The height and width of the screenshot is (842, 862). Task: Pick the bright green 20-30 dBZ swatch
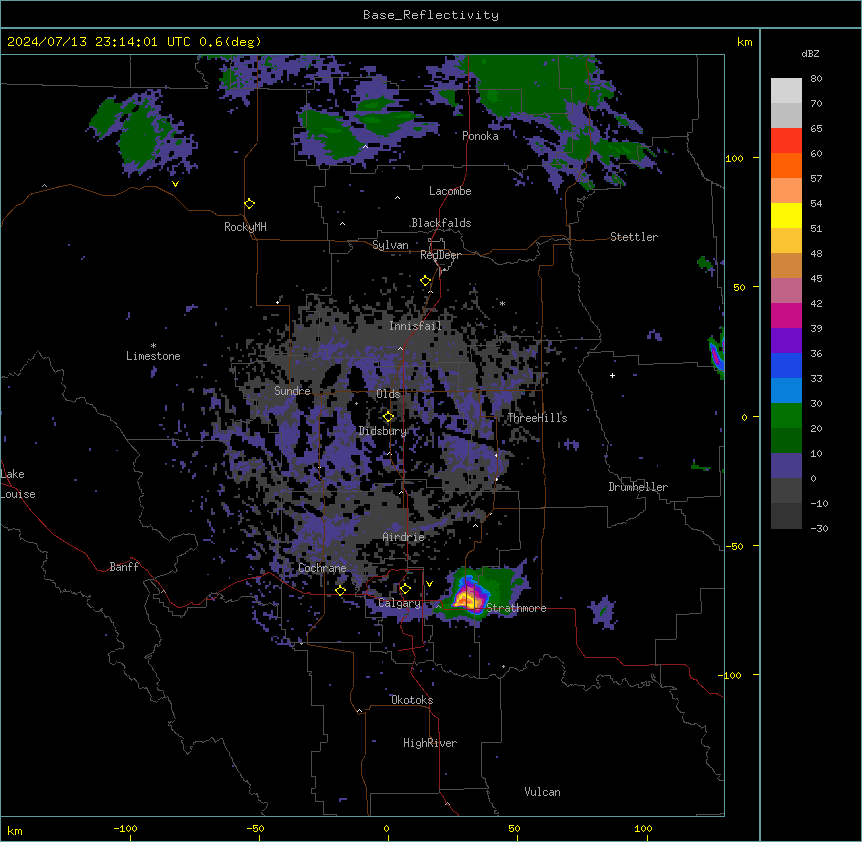tap(786, 416)
